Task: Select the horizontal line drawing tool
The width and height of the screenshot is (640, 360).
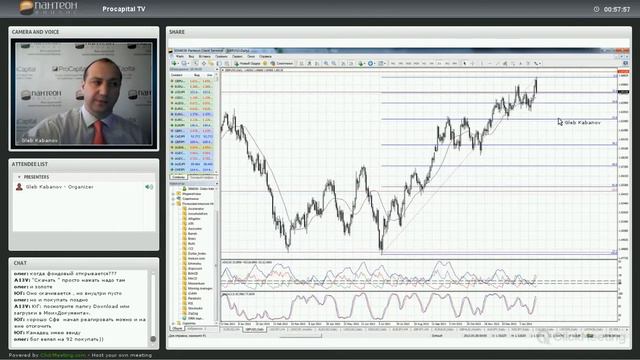Action: tap(490, 63)
